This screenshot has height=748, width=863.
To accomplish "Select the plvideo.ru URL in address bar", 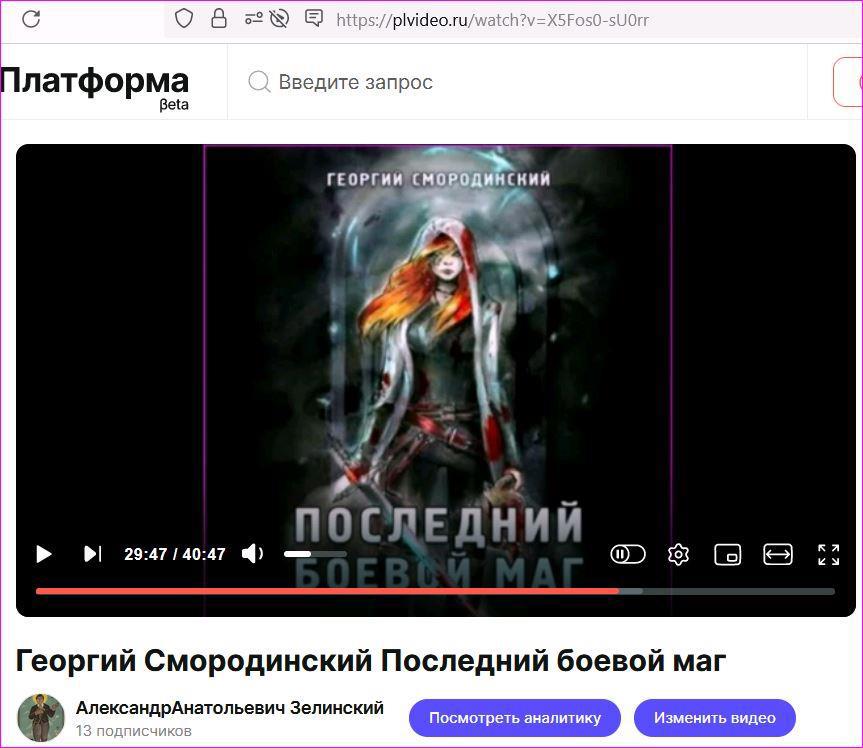I will (x=492, y=20).
